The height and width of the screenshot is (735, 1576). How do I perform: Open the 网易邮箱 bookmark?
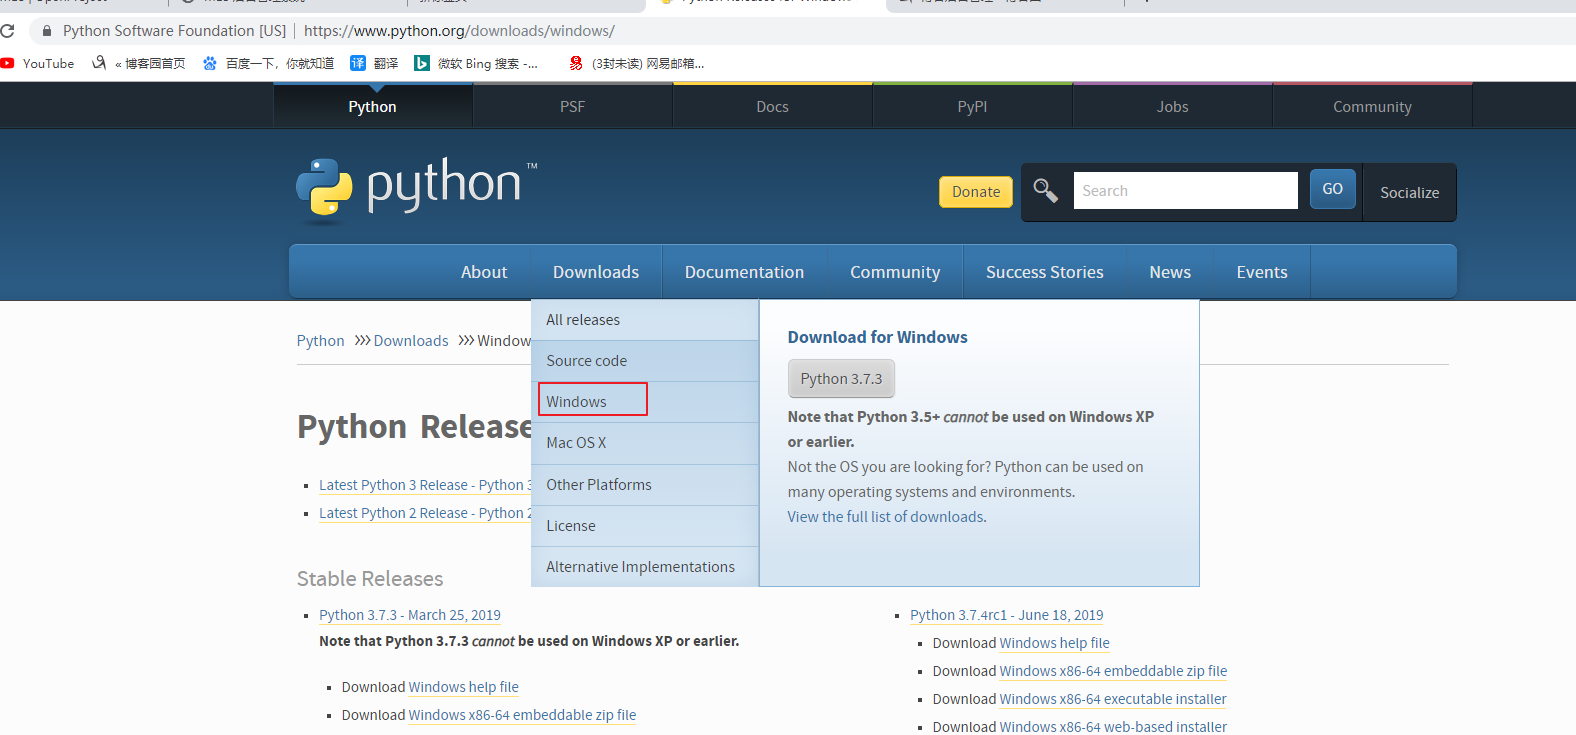click(x=637, y=63)
